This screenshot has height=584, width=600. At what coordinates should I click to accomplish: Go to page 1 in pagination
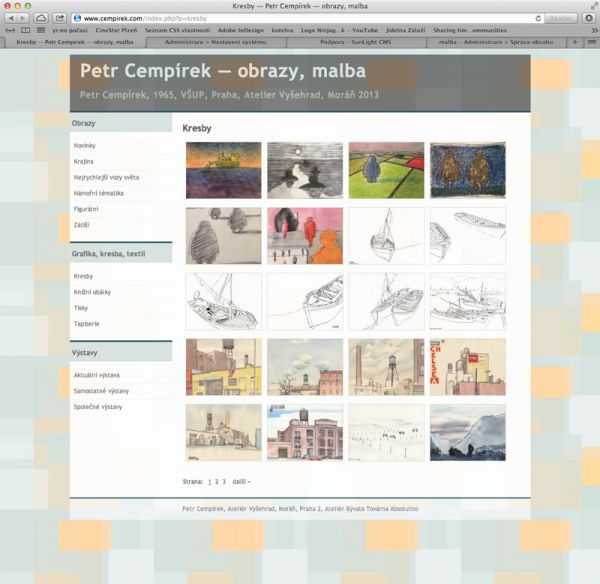[x=209, y=482]
